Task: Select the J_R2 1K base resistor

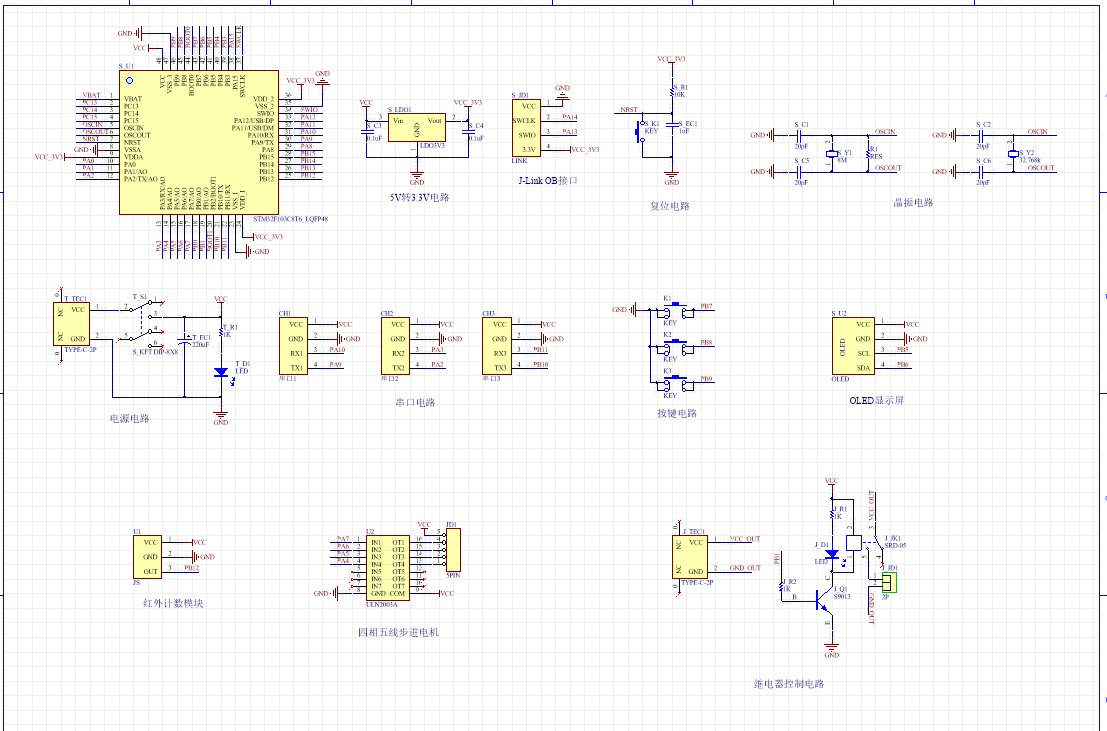Action: click(781, 587)
